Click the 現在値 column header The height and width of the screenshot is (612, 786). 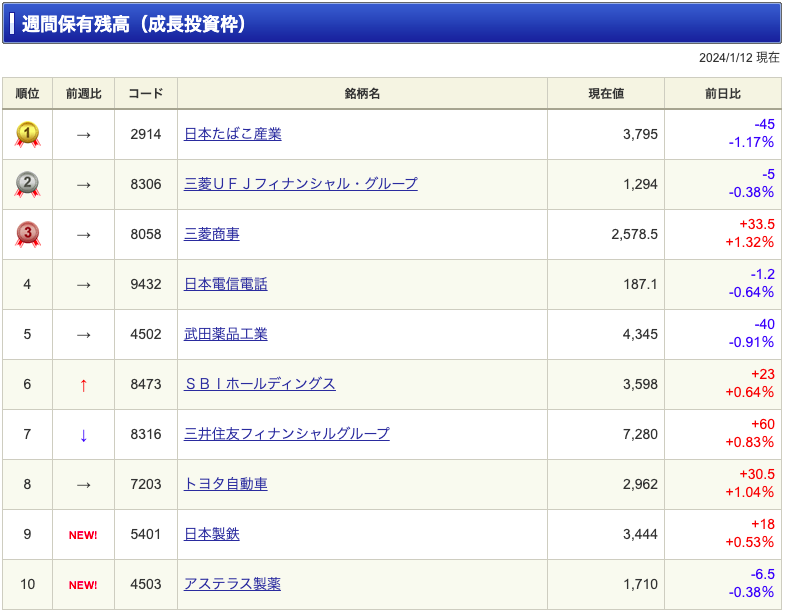606,94
